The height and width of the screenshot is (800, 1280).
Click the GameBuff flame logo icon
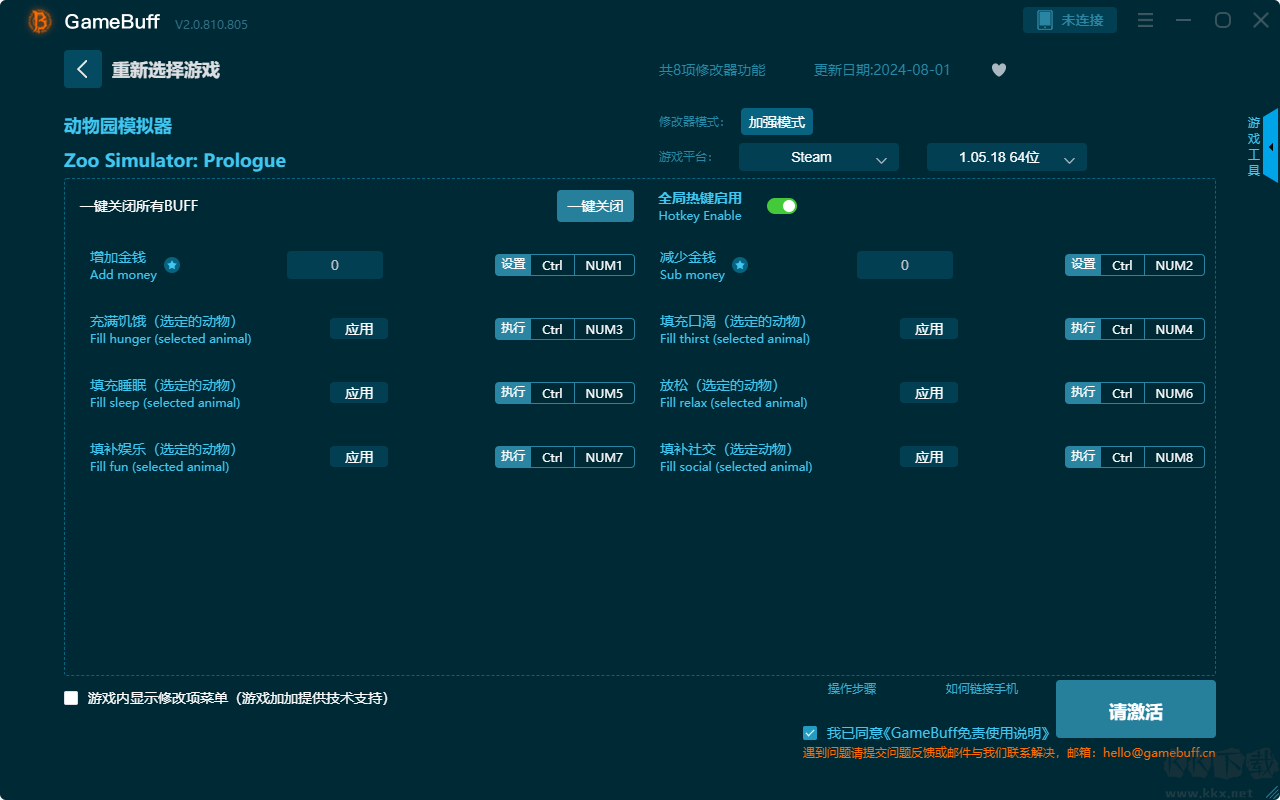tap(40, 21)
